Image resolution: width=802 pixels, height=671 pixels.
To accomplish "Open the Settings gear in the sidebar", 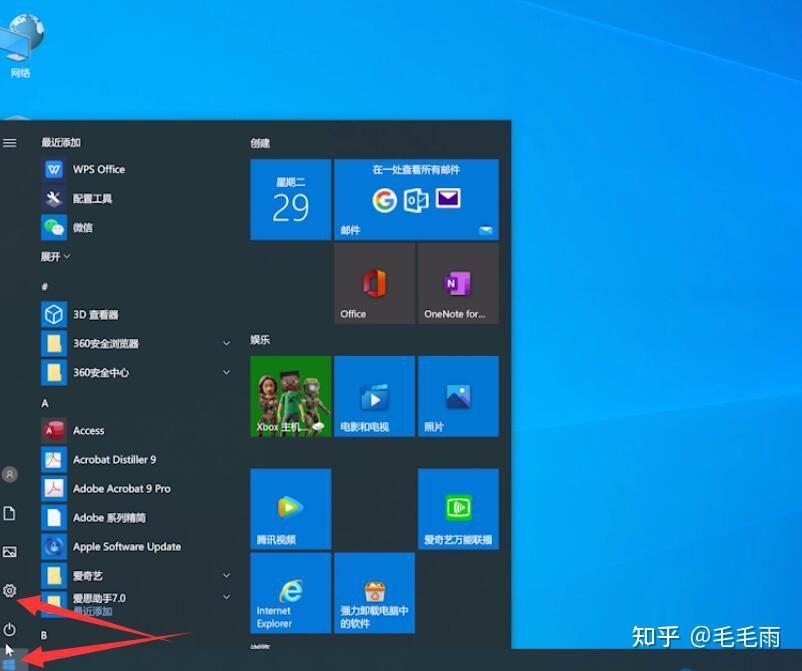I will click(x=10, y=591).
